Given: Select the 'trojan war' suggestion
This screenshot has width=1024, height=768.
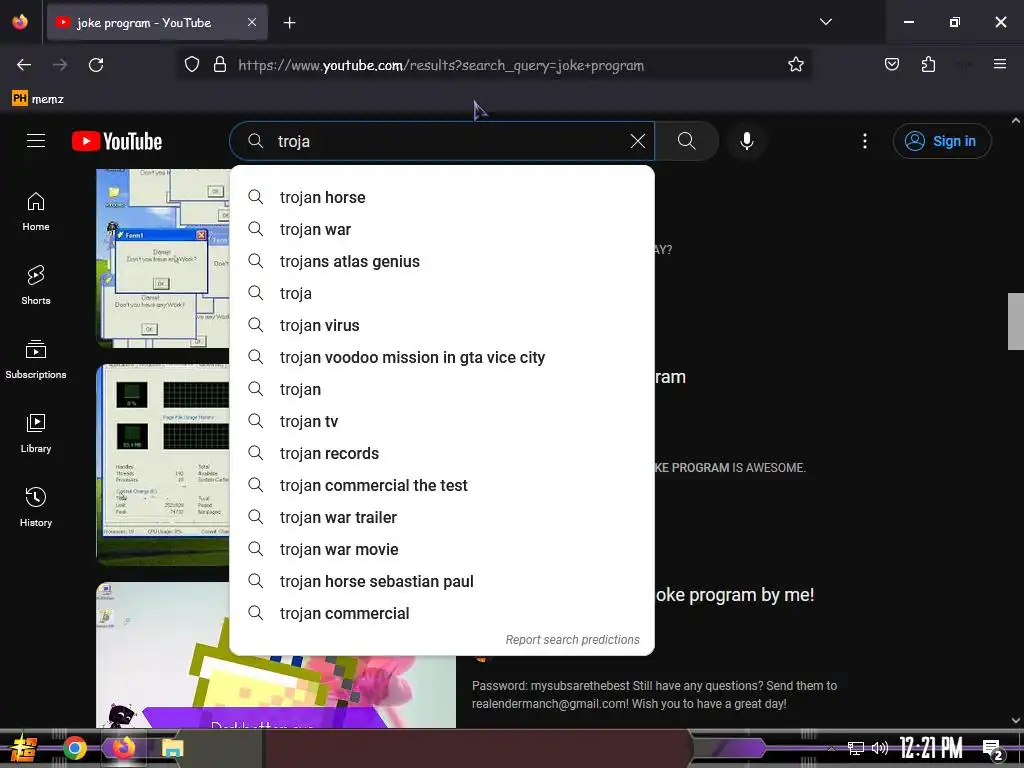Looking at the screenshot, I should (442, 229).
